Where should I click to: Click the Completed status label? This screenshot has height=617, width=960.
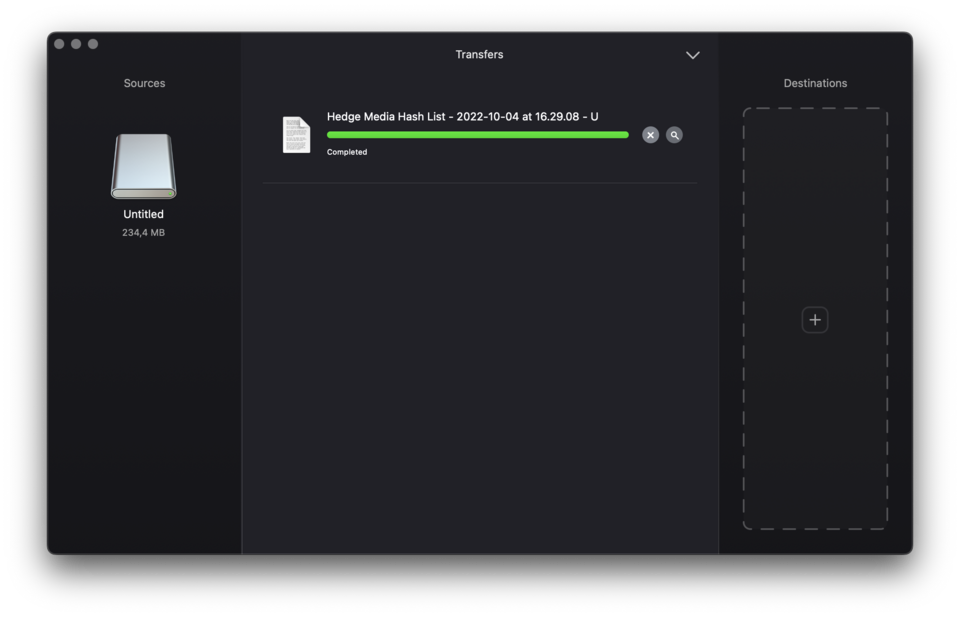(x=347, y=152)
